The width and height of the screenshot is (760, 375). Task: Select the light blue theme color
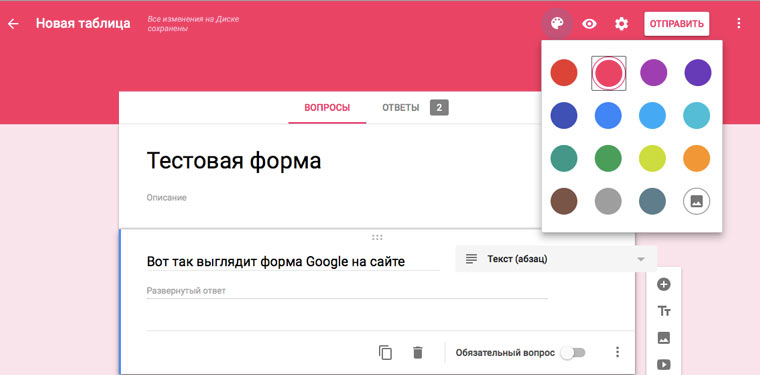(652, 116)
